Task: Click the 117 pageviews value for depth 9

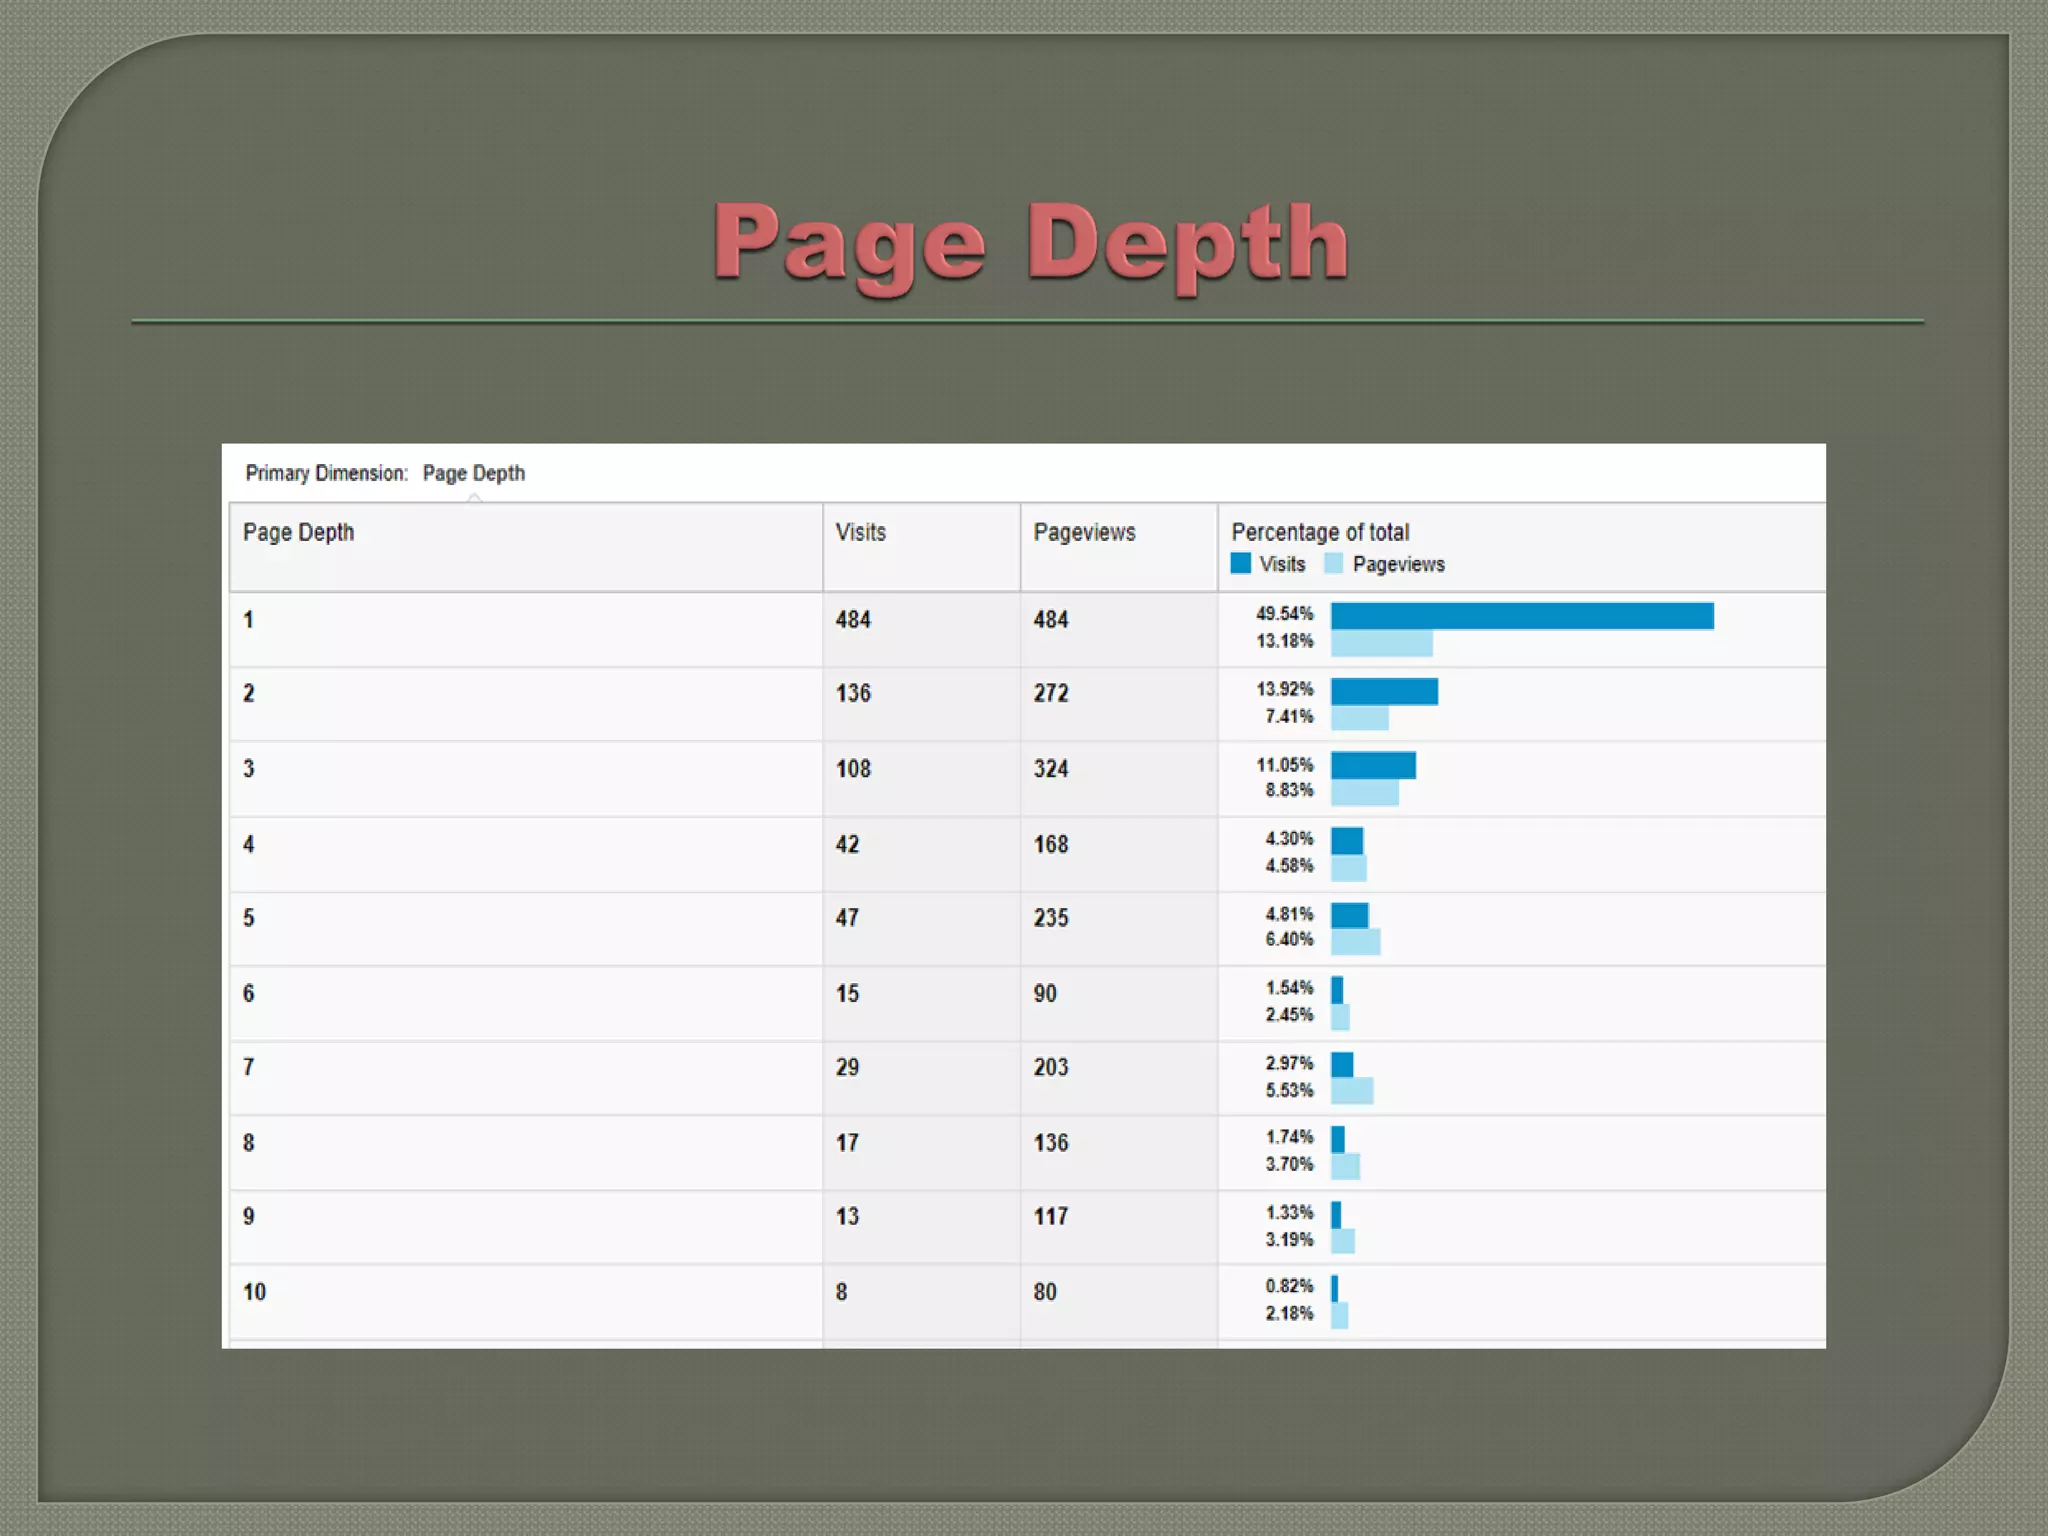Action: click(x=1051, y=1216)
